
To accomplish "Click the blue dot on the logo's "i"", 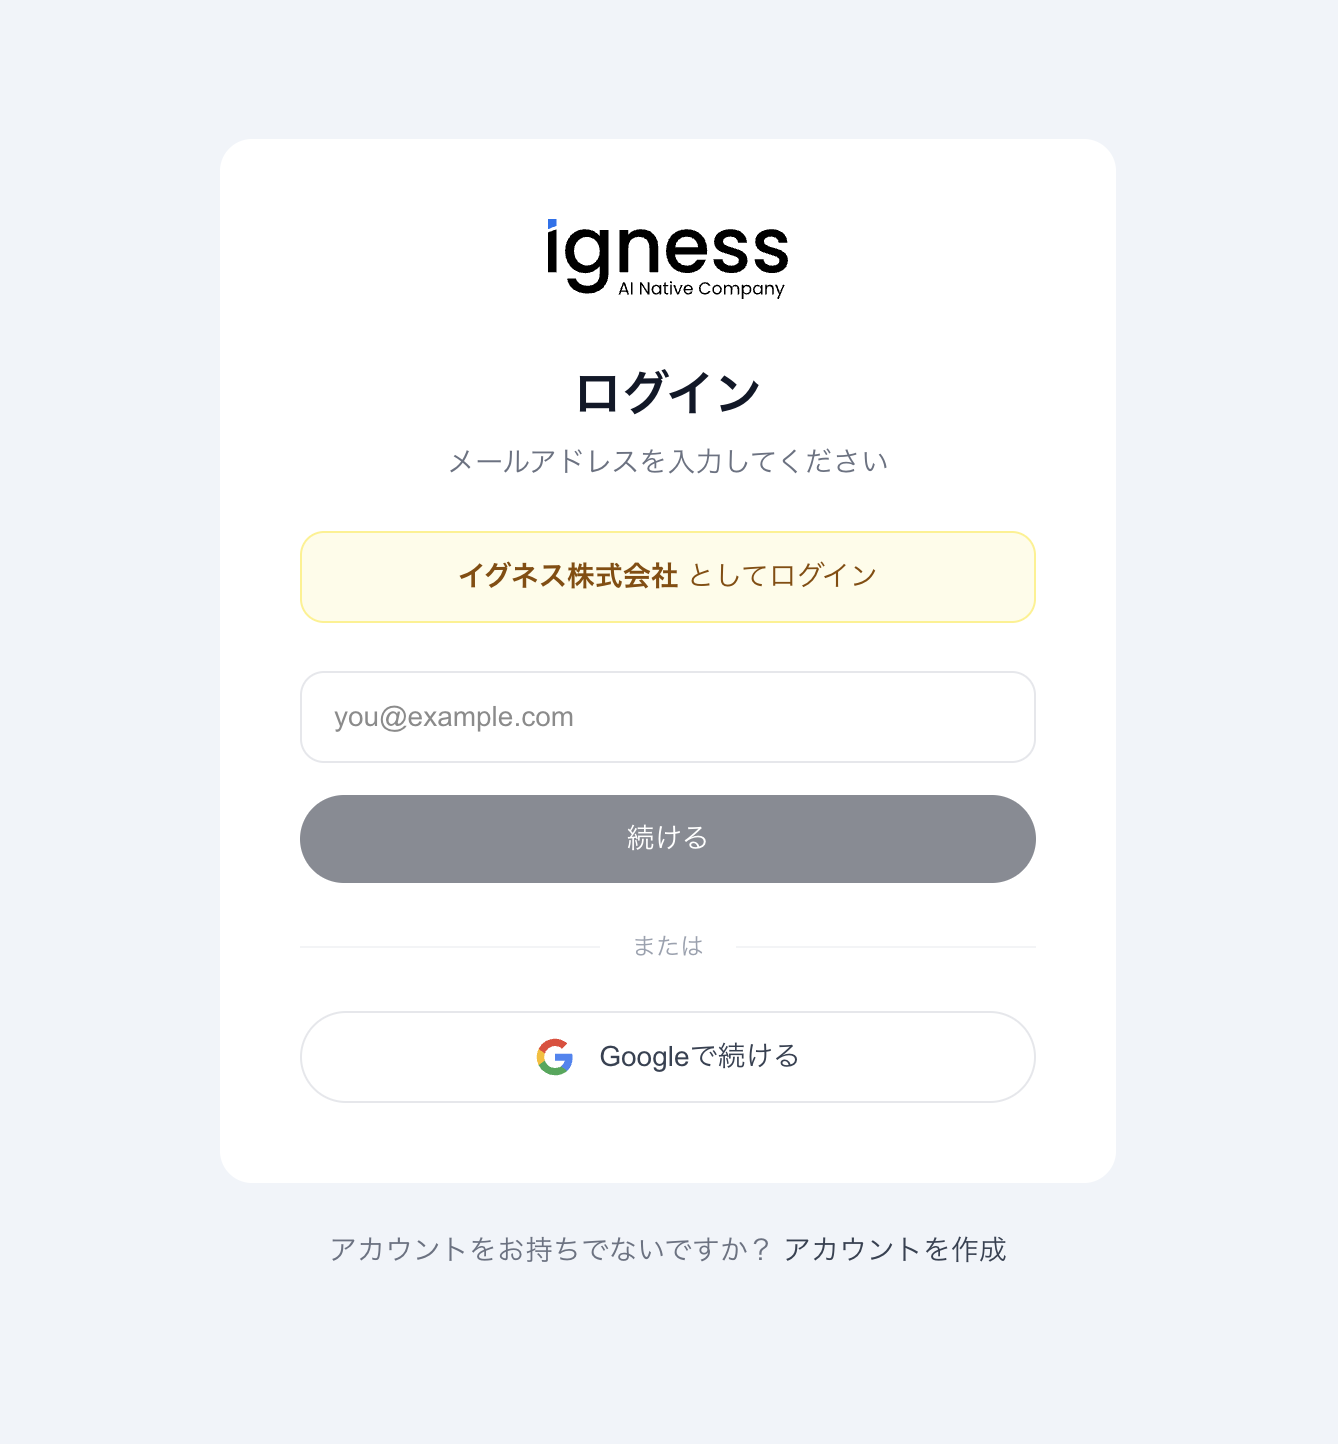I will click(x=552, y=224).
